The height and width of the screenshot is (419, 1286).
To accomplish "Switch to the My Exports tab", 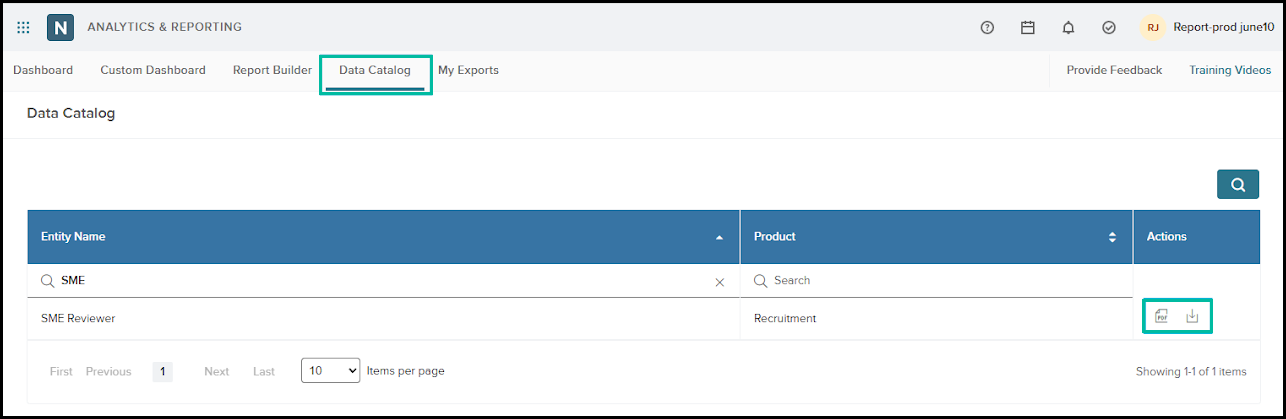I will coord(468,70).
